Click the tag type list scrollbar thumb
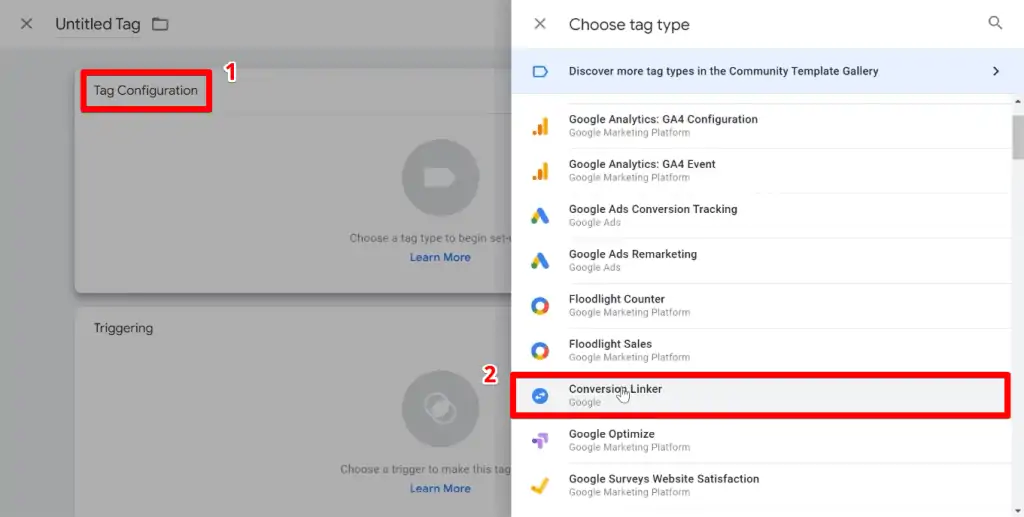The width and height of the screenshot is (1024, 517). (x=1018, y=136)
